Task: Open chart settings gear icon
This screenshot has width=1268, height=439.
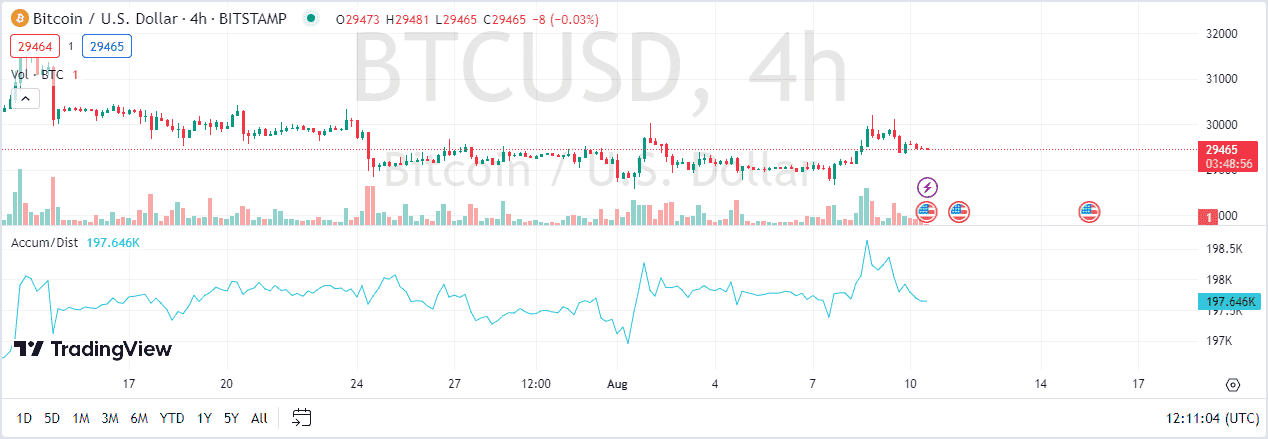Action: pos(1233,385)
